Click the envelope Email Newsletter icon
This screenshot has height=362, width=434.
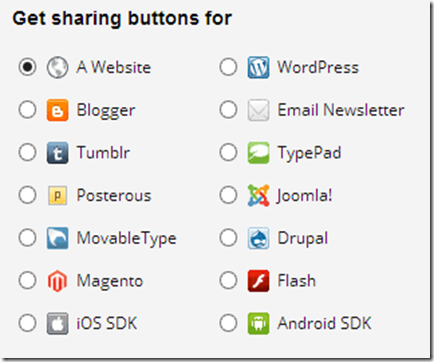pos(258,110)
